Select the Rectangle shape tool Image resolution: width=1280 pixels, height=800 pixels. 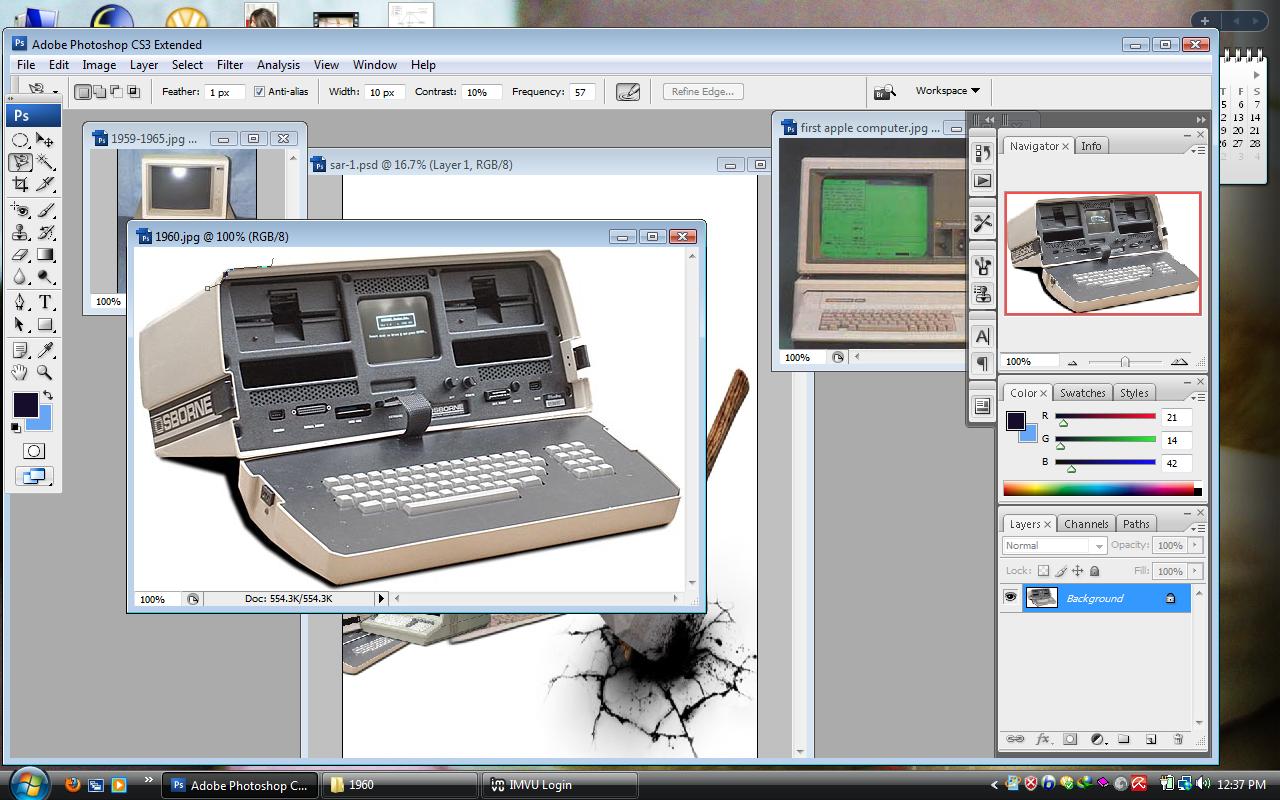coord(45,324)
